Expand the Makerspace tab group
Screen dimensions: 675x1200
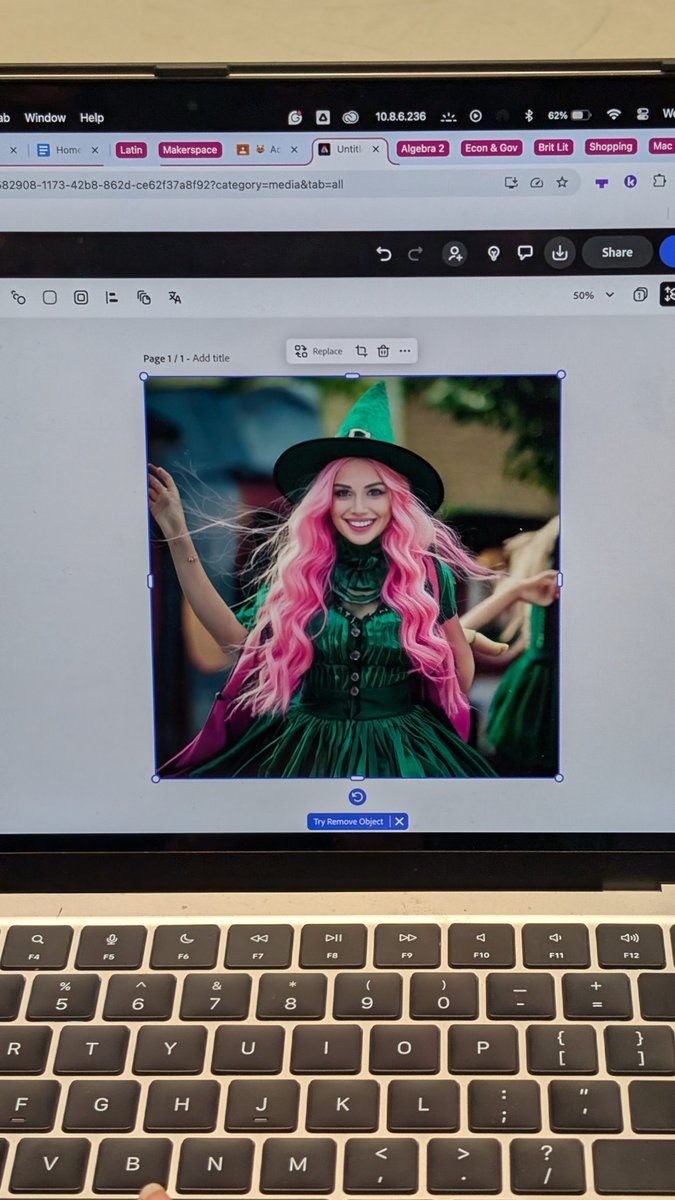190,149
